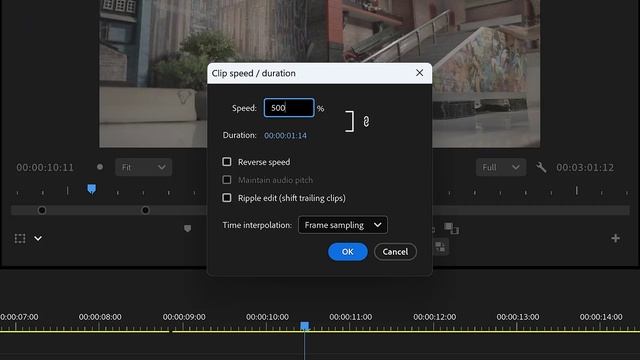The image size is (640, 360).
Task: Click the program duration 00:03:01:12
Action: 585,167
